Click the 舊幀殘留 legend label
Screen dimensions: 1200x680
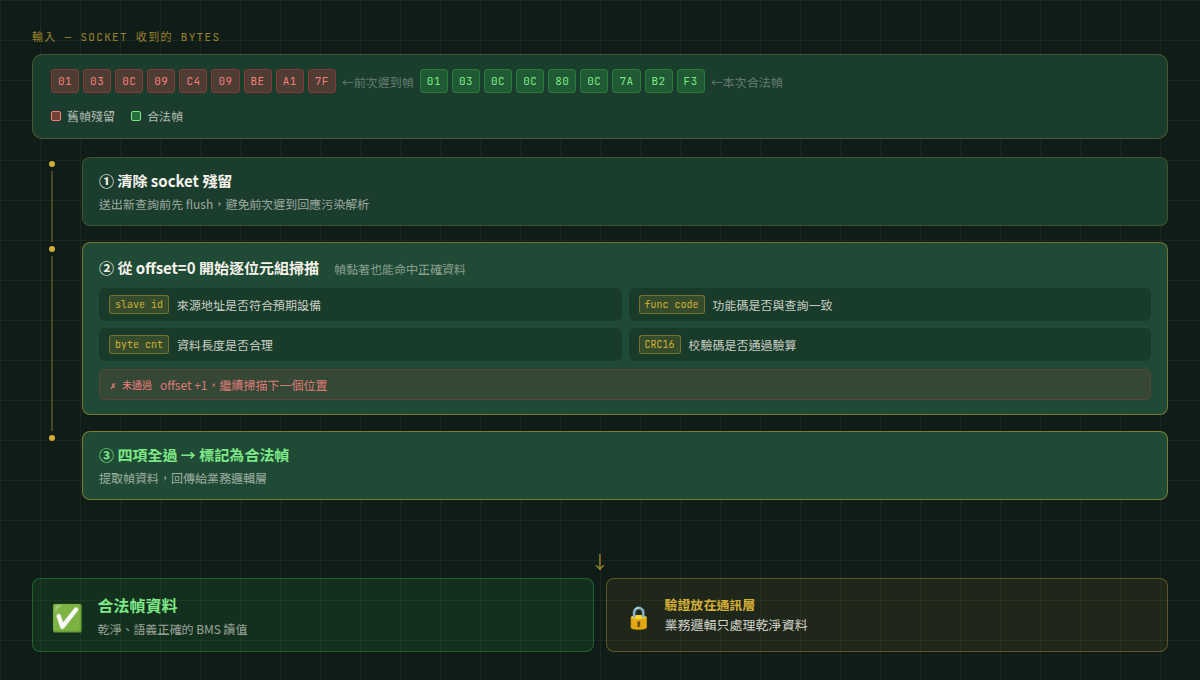(91, 116)
